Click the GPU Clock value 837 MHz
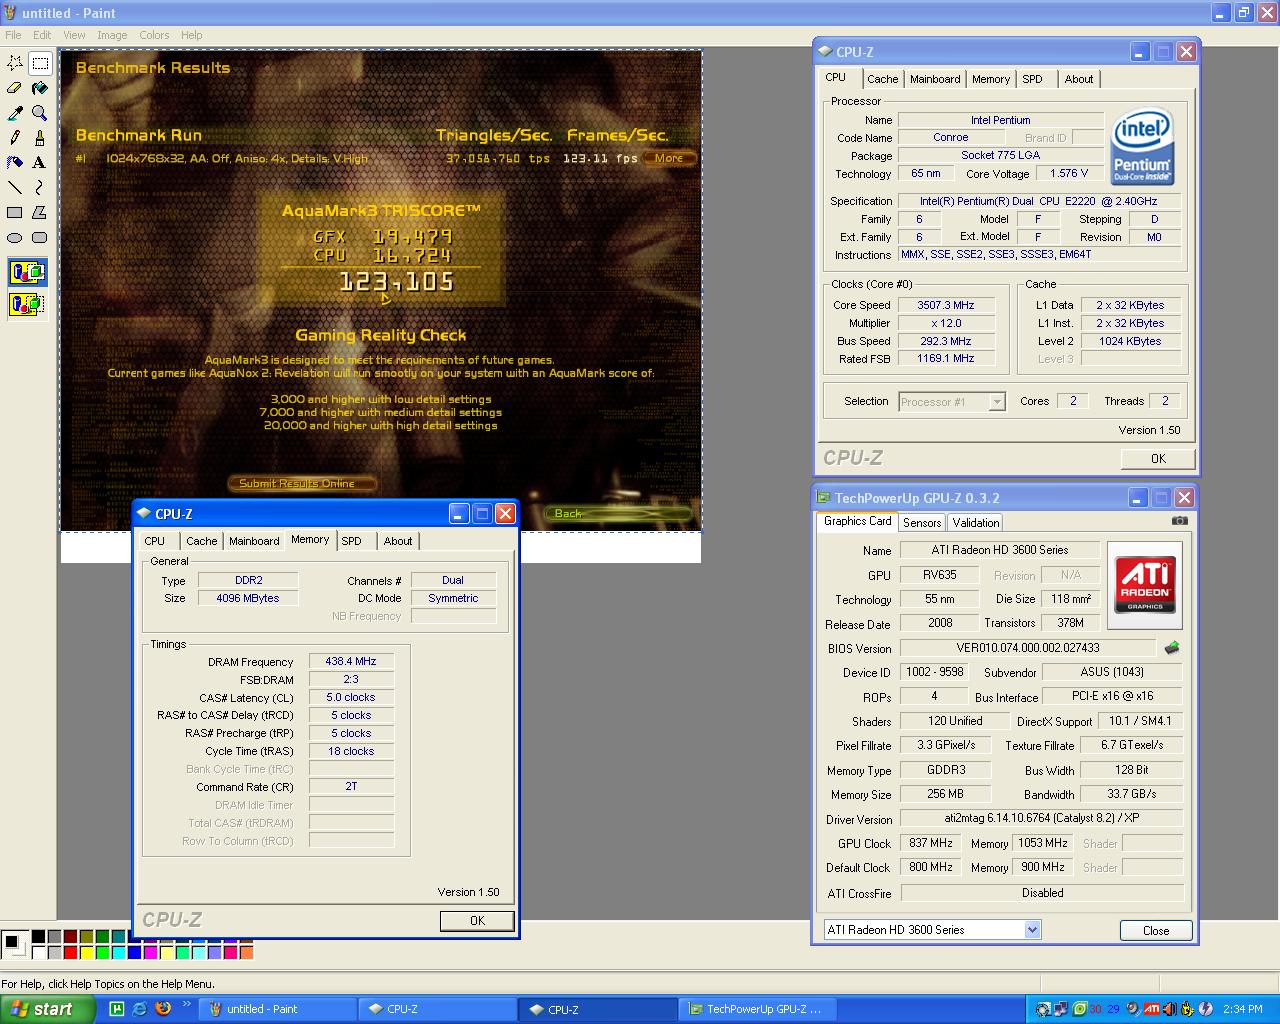Viewport: 1280px width, 1024px height. tap(930, 843)
